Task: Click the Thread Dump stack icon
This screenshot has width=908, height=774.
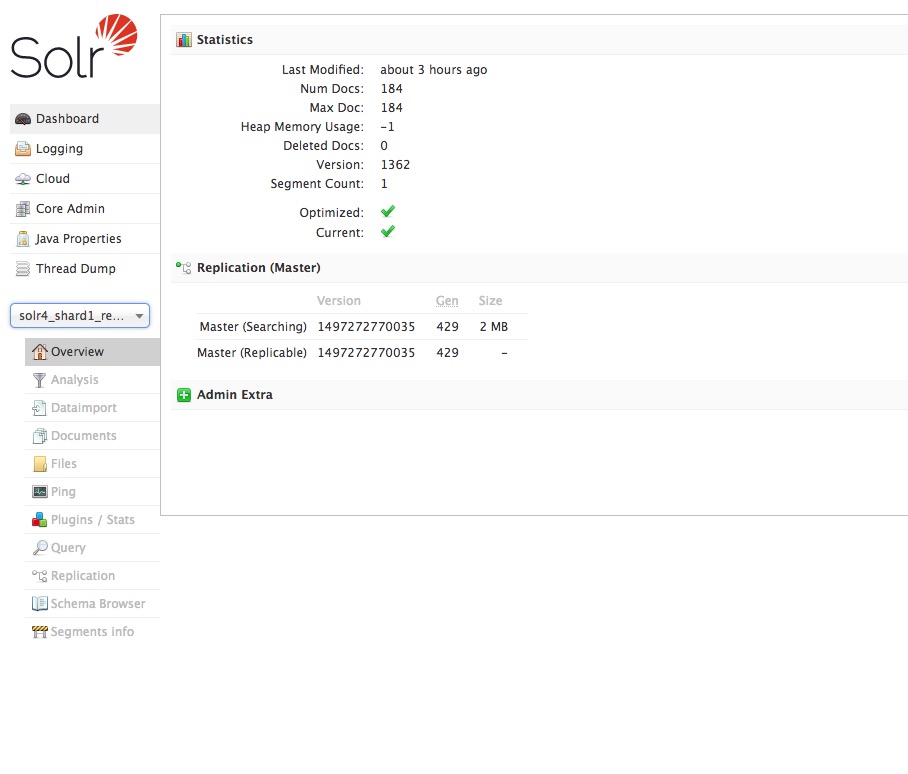Action: pos(23,269)
